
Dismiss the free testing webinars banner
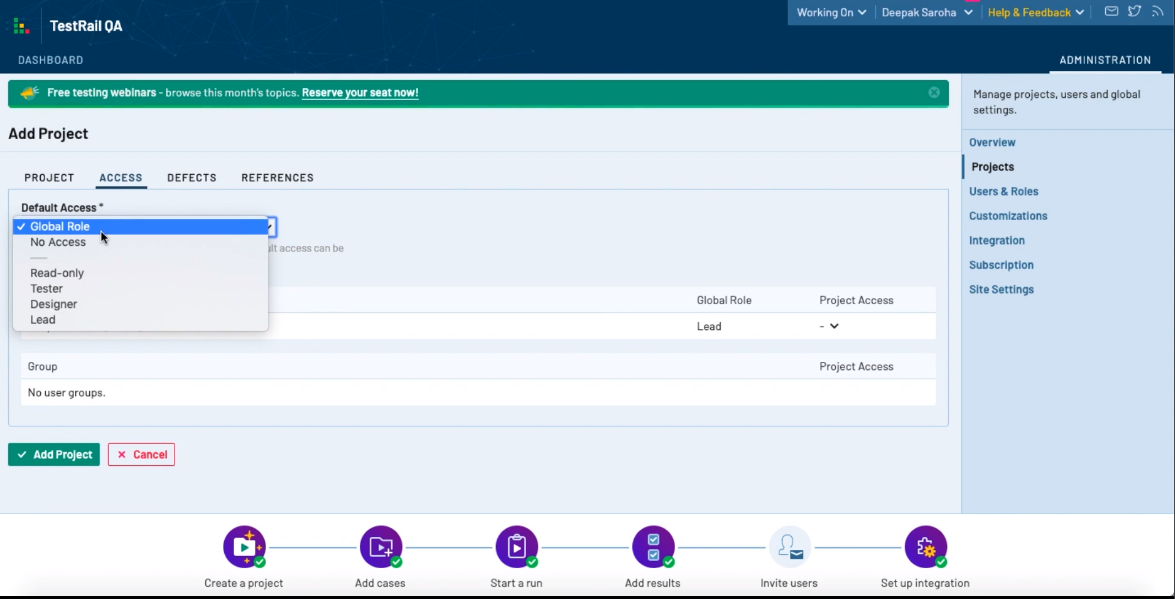tap(934, 93)
